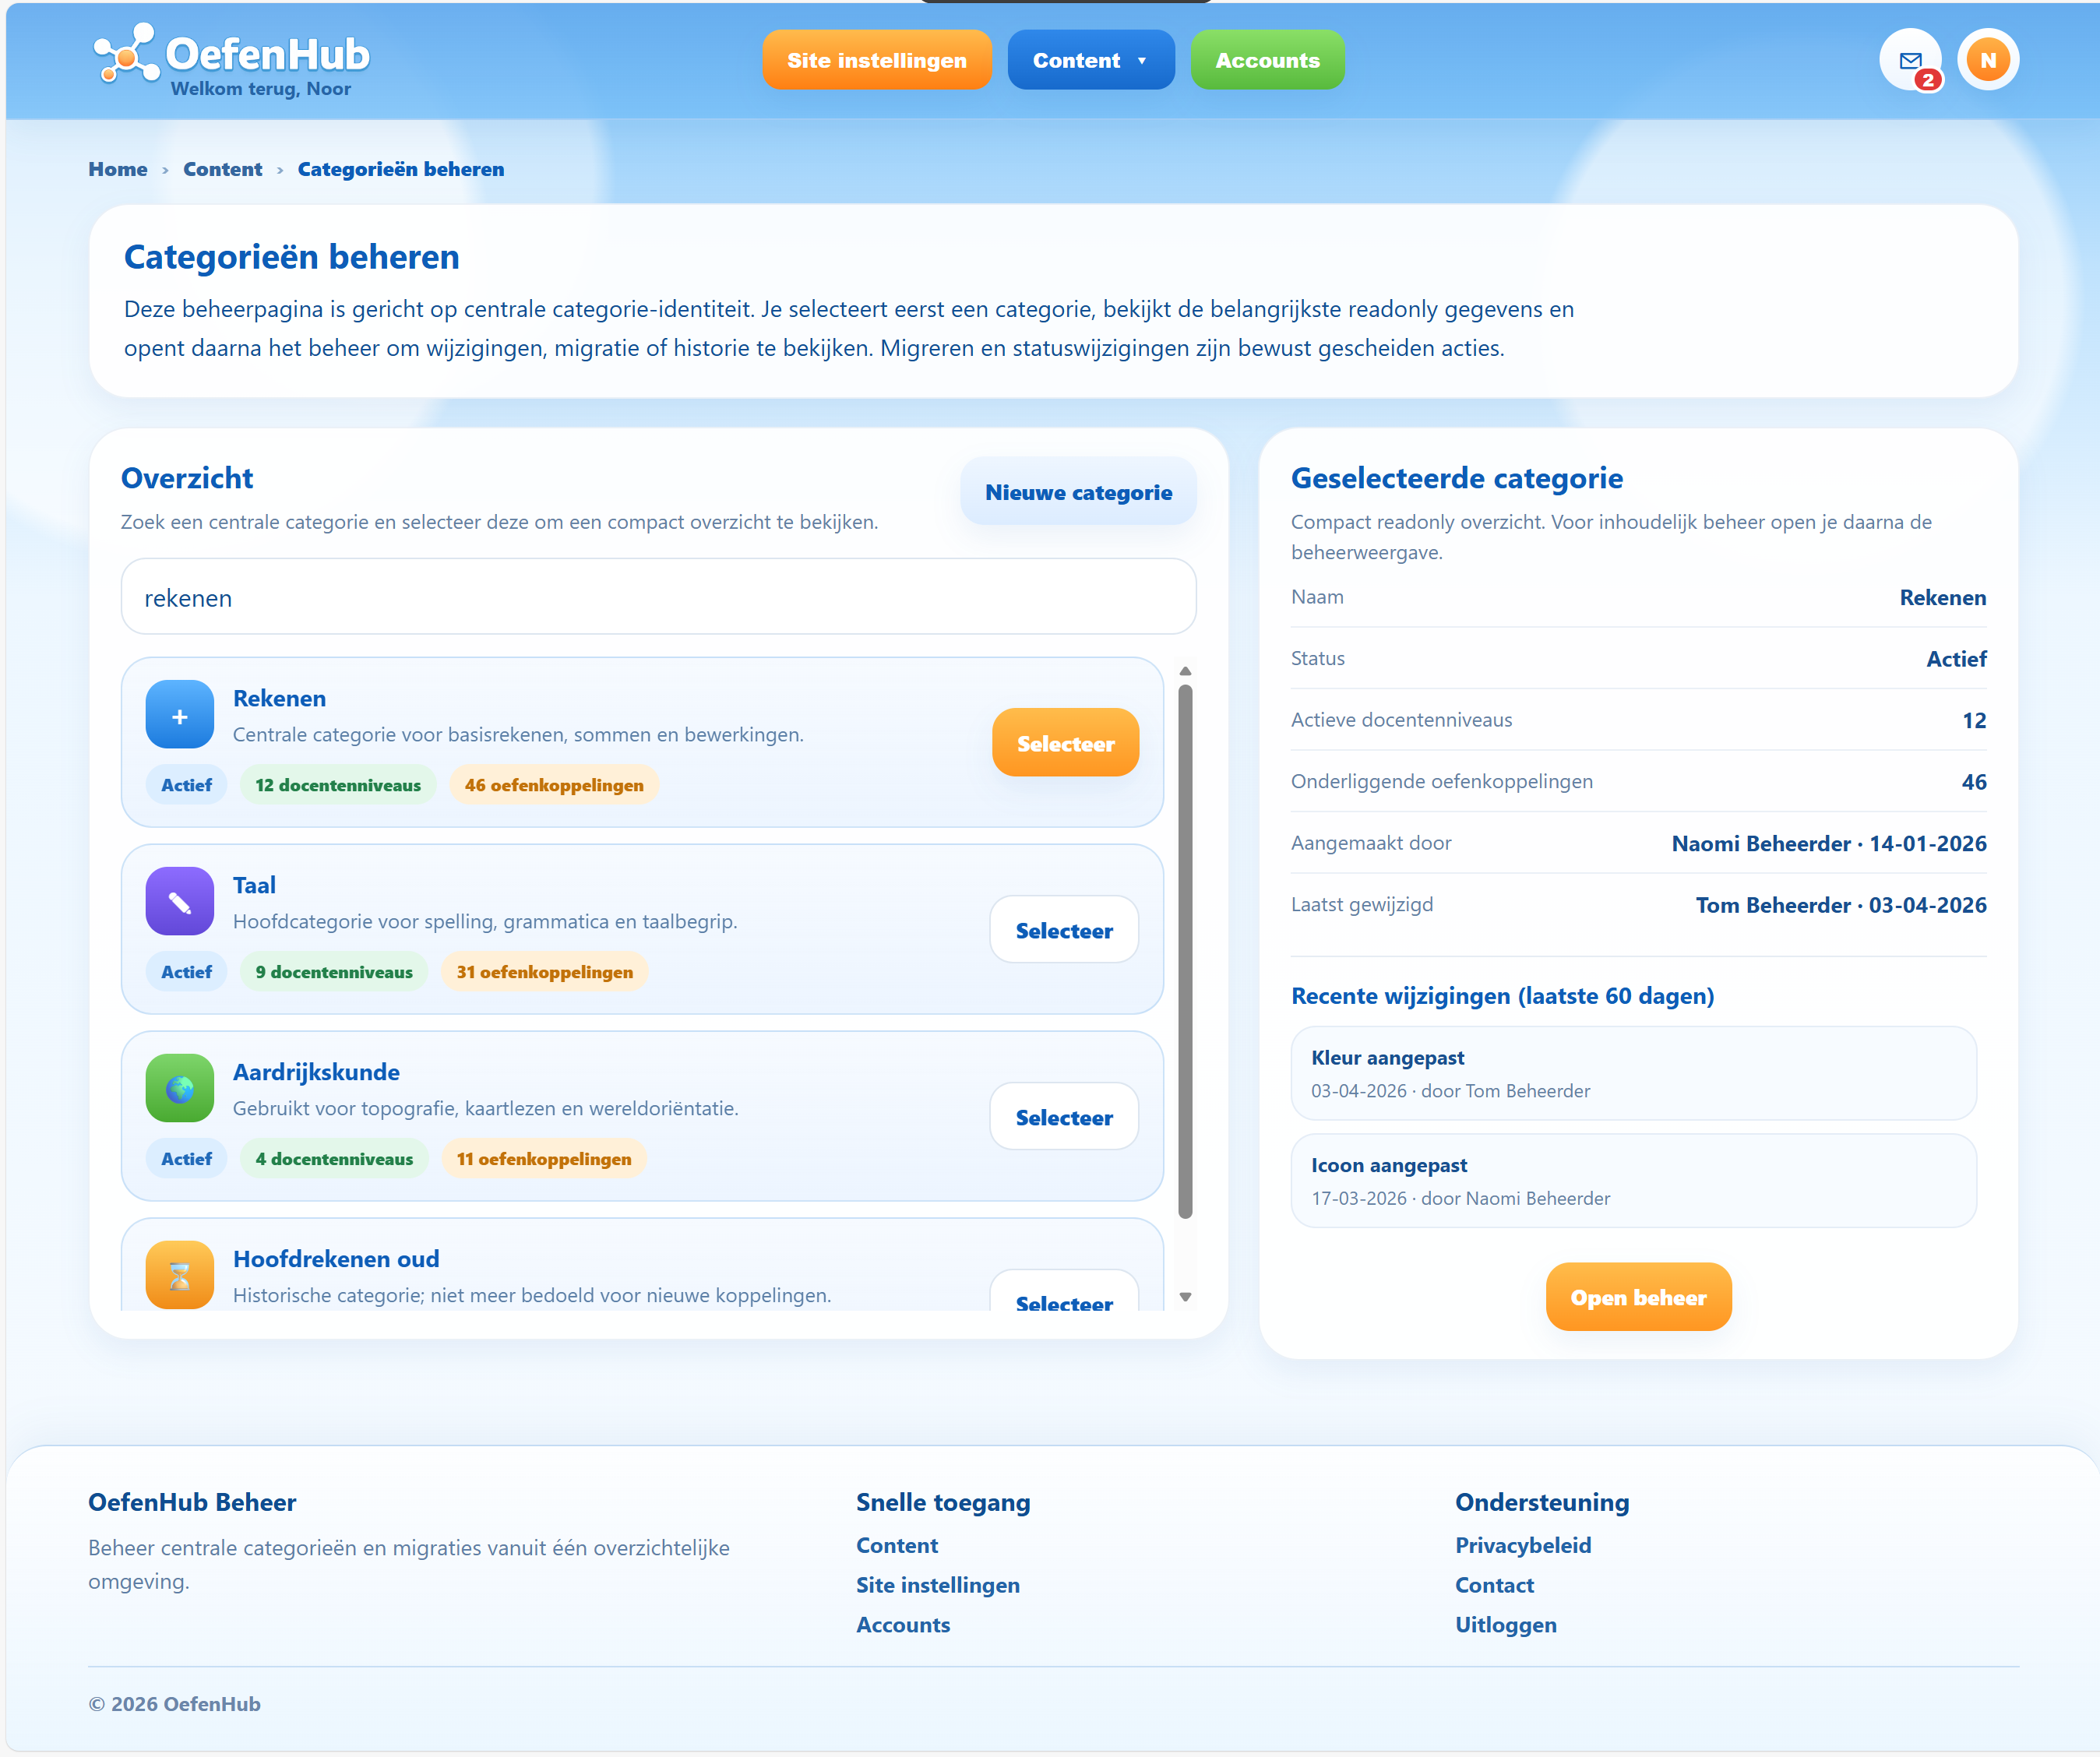The image size is (2100, 1757).
Task: Click Nieuwe categorie button
Action: [1078, 492]
